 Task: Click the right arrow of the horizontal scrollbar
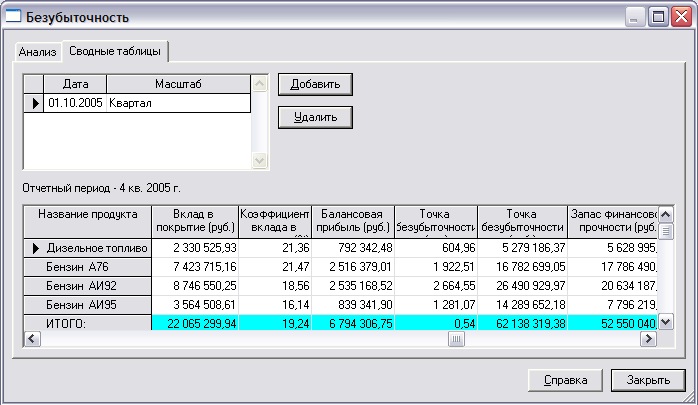coord(649,339)
